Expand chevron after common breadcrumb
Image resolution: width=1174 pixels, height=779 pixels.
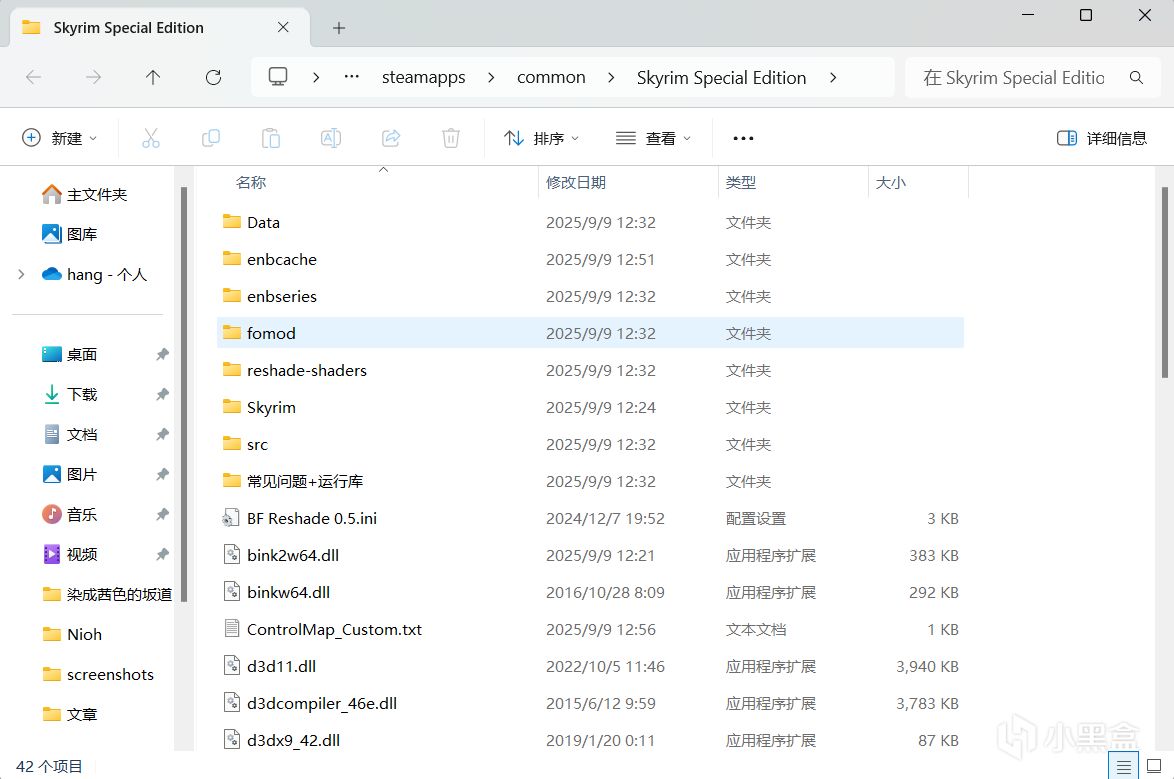click(611, 77)
